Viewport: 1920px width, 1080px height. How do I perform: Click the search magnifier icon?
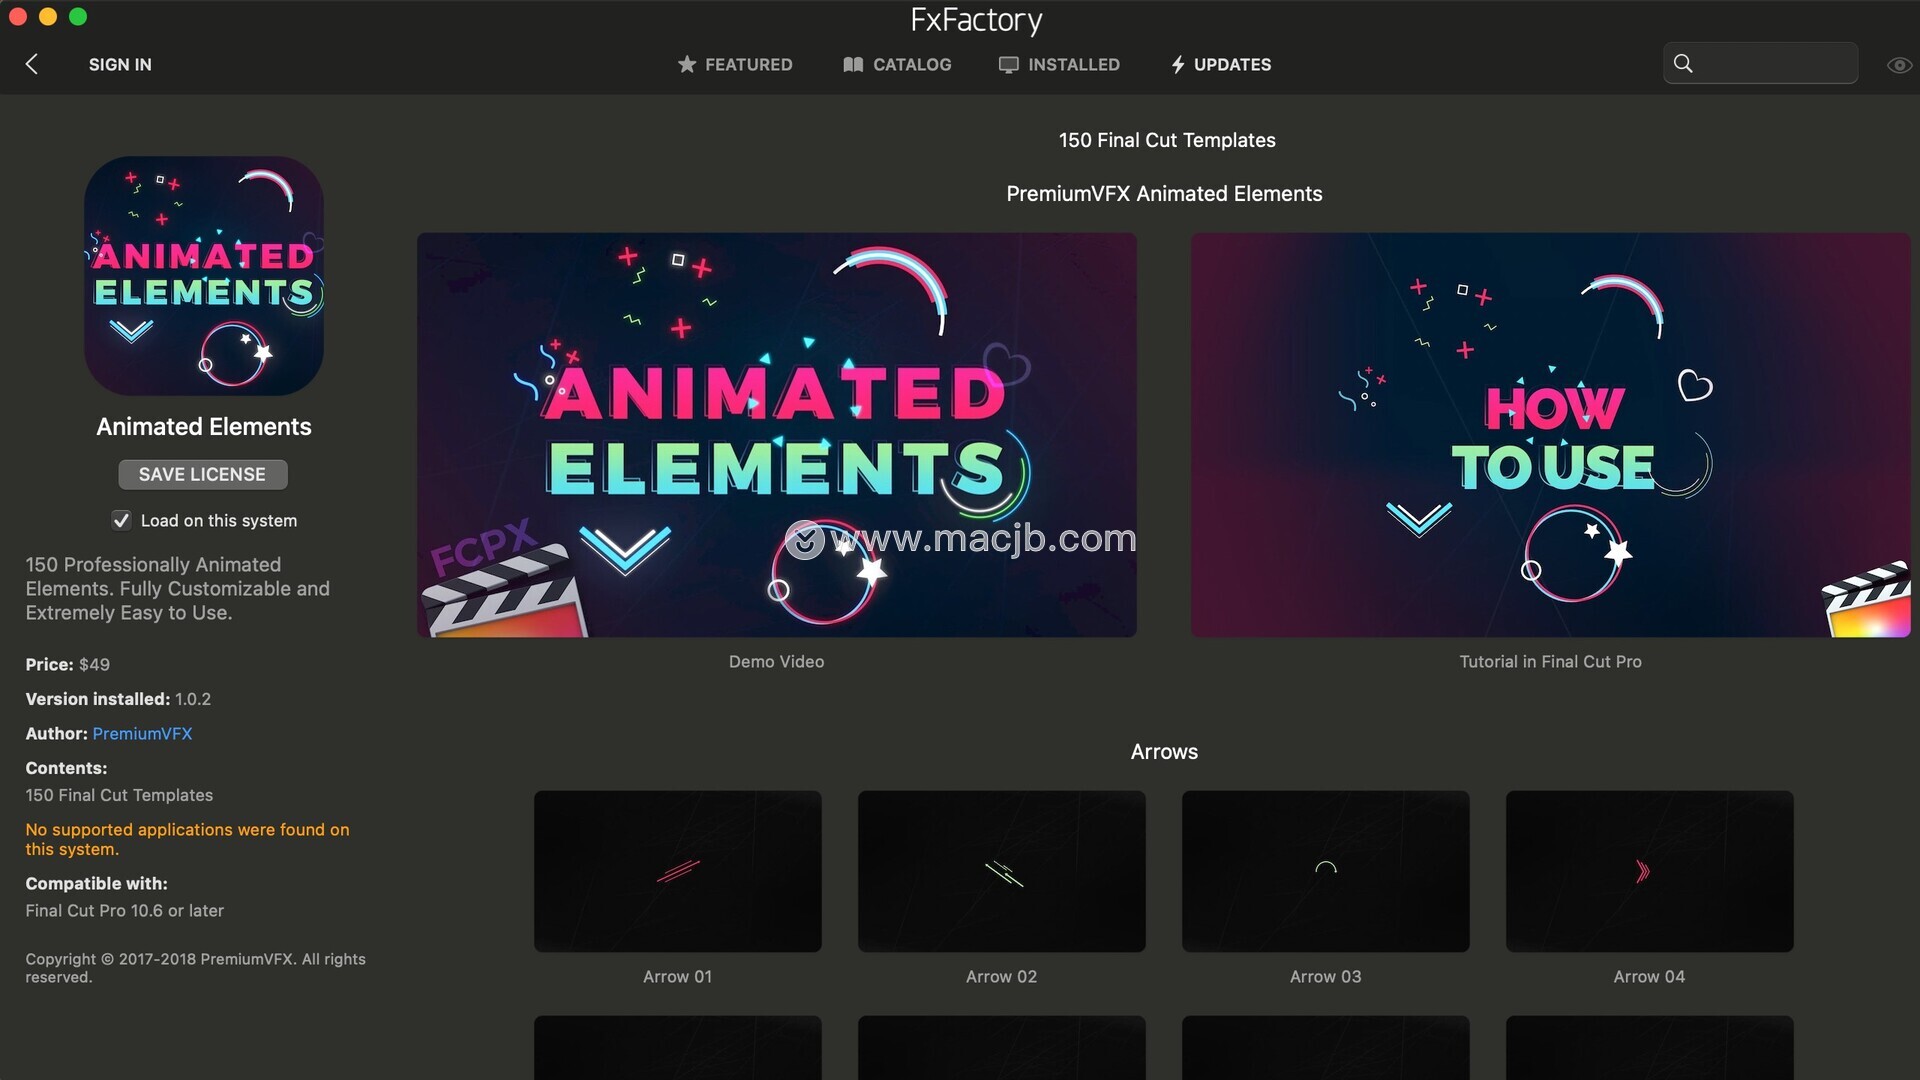tap(1683, 64)
